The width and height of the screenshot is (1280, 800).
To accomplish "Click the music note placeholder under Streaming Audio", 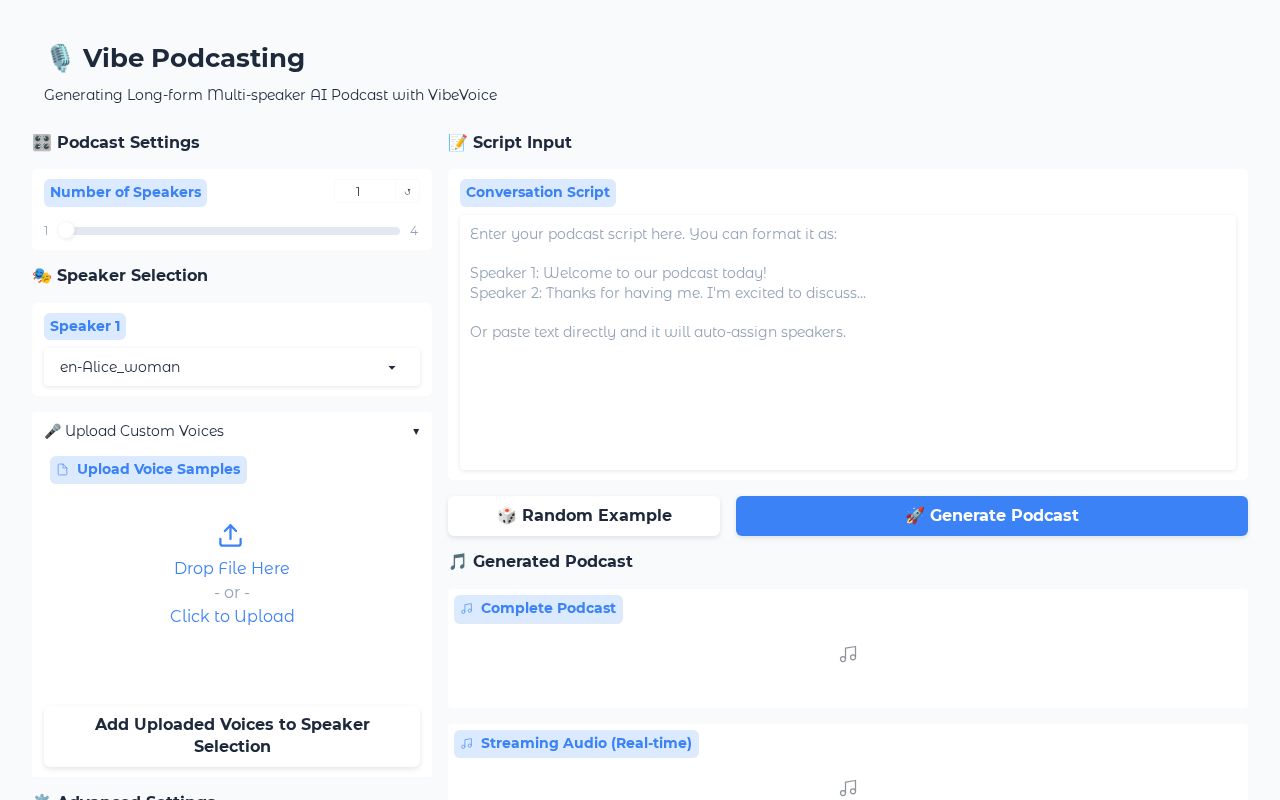I will pyautogui.click(x=848, y=788).
